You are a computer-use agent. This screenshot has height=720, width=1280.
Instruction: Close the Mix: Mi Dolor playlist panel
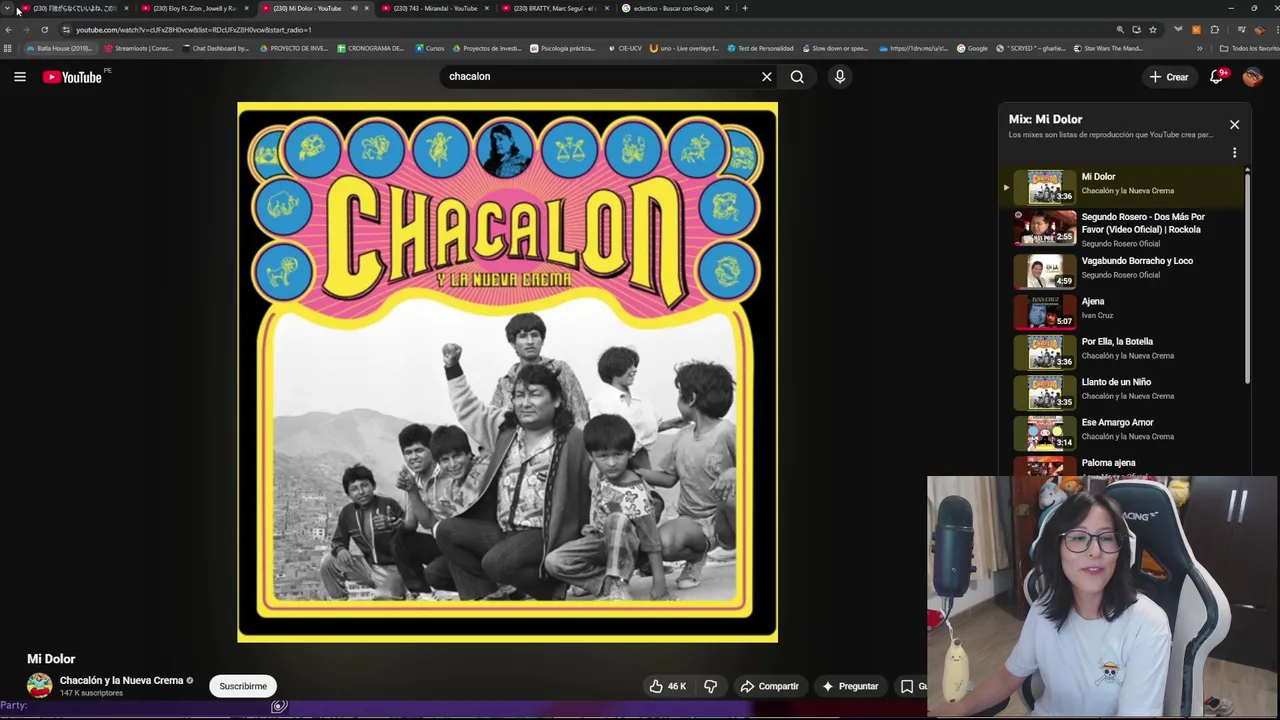1234,125
